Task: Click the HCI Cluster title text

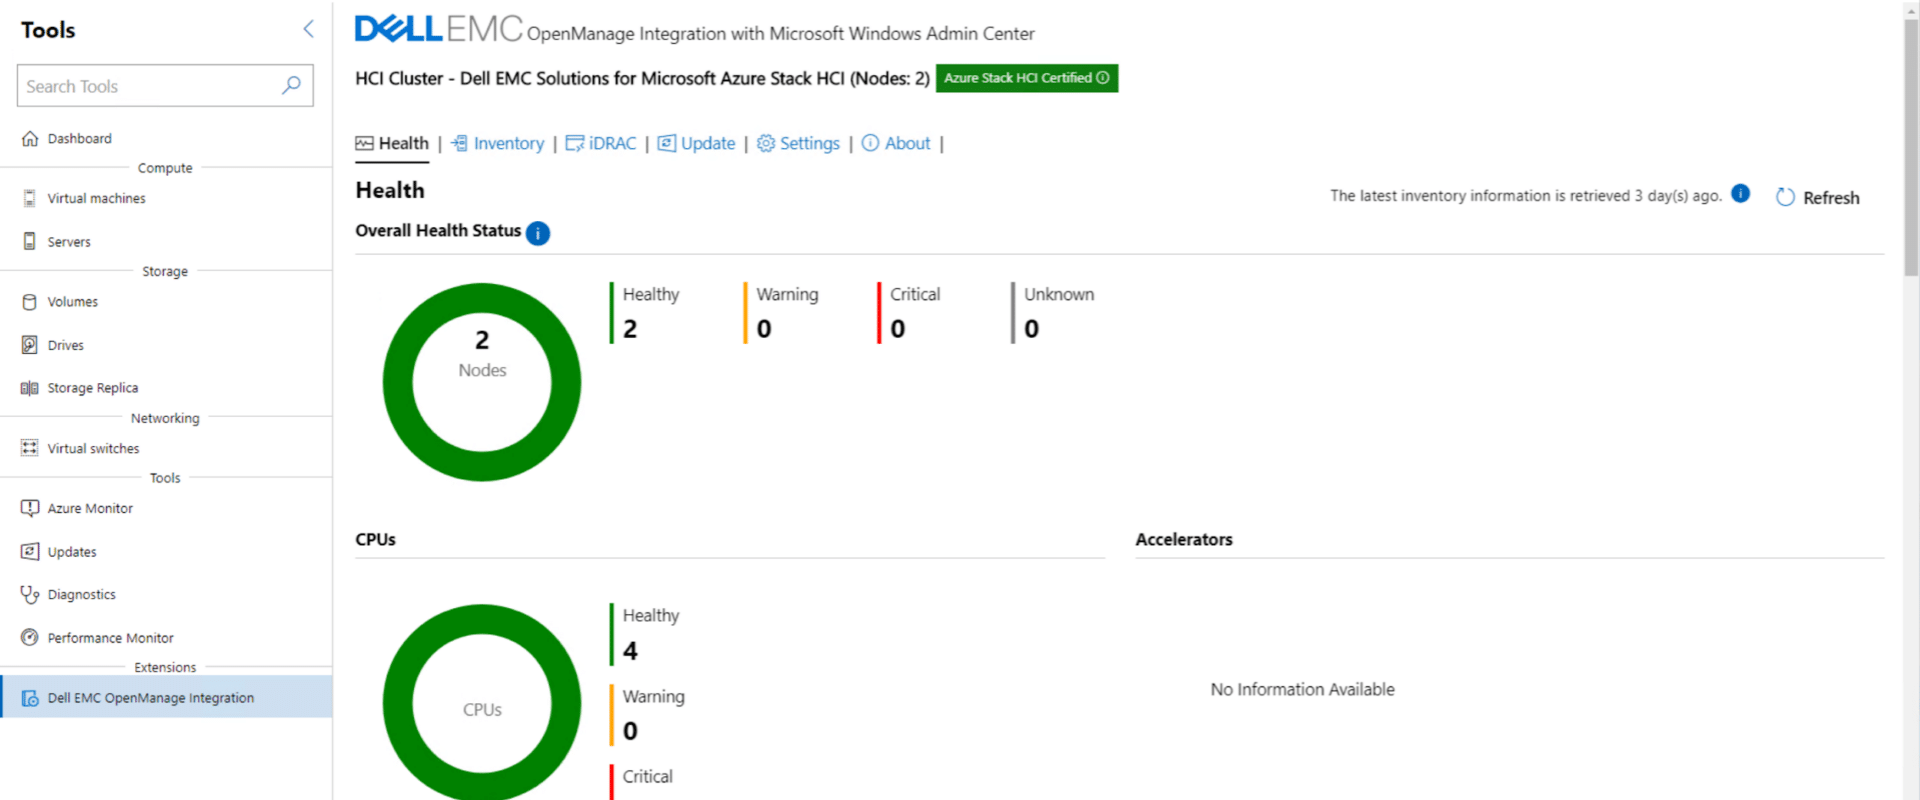Action: (642, 78)
